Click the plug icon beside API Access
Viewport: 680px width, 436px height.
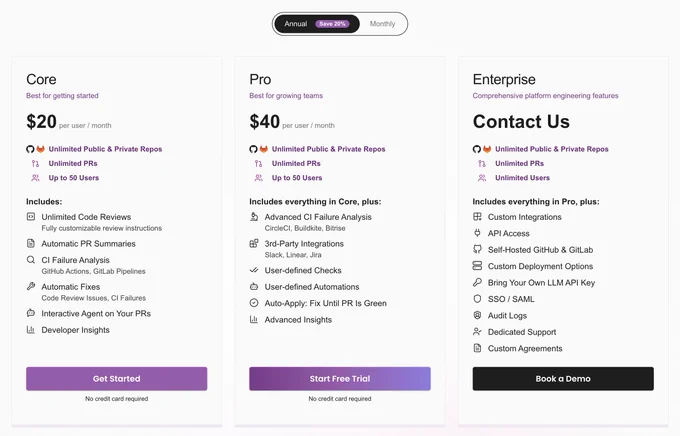(477, 233)
